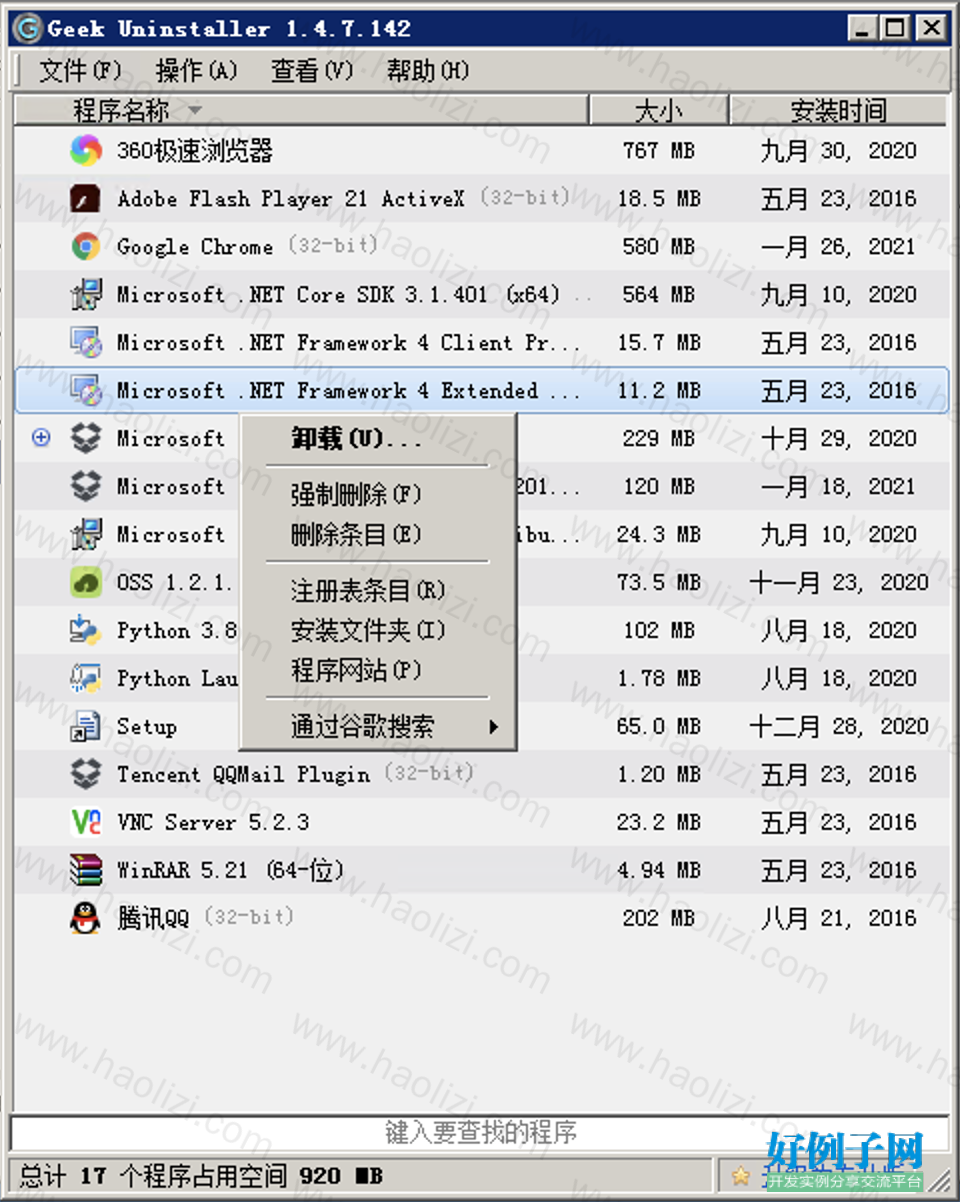
Task: Select 删除条目(E) in the context menu
Action: point(378,534)
